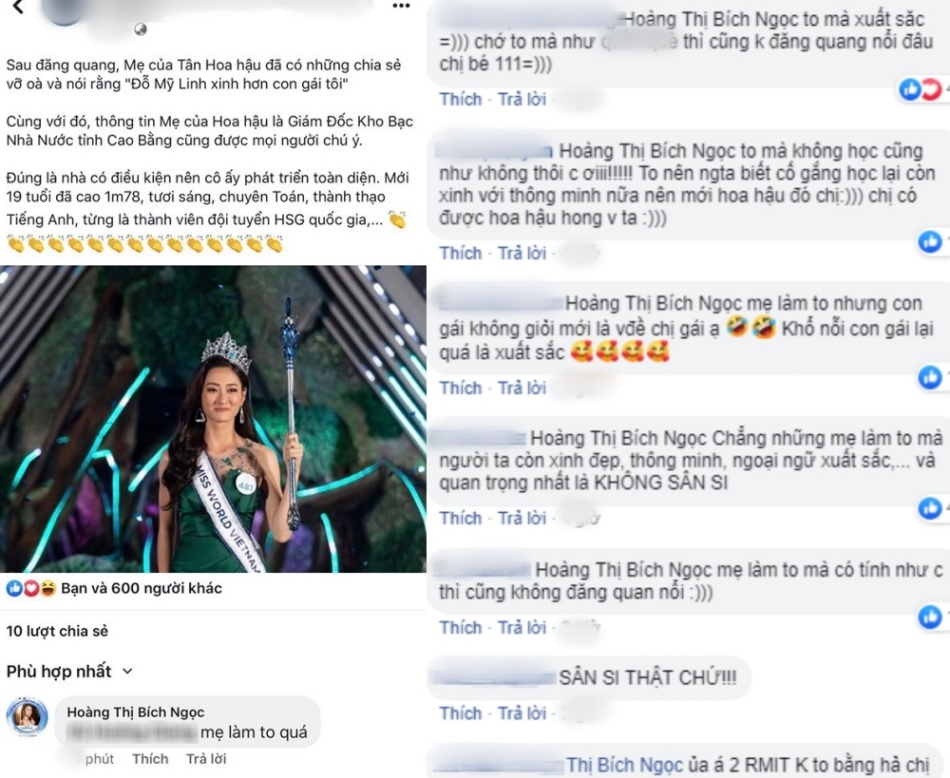The image size is (950, 778).
Task: Like Hoàng Thị Bích Ngọc's 'mẹ làm to quá' comment
Action: (150, 759)
